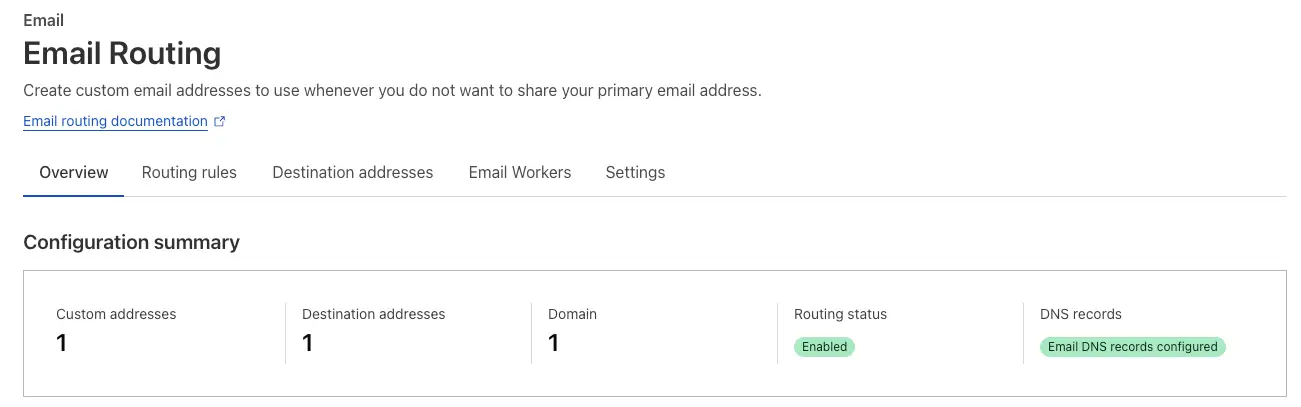
Task: Click the Custom addresses label in summary
Action: pos(116,314)
